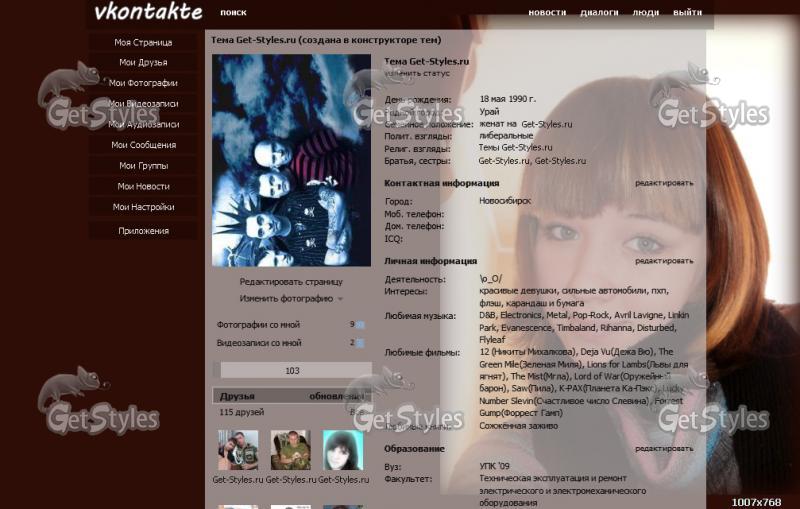Click the Контактная информация heading
Image resolution: width=800 pixels, height=509 pixels.
(x=441, y=183)
